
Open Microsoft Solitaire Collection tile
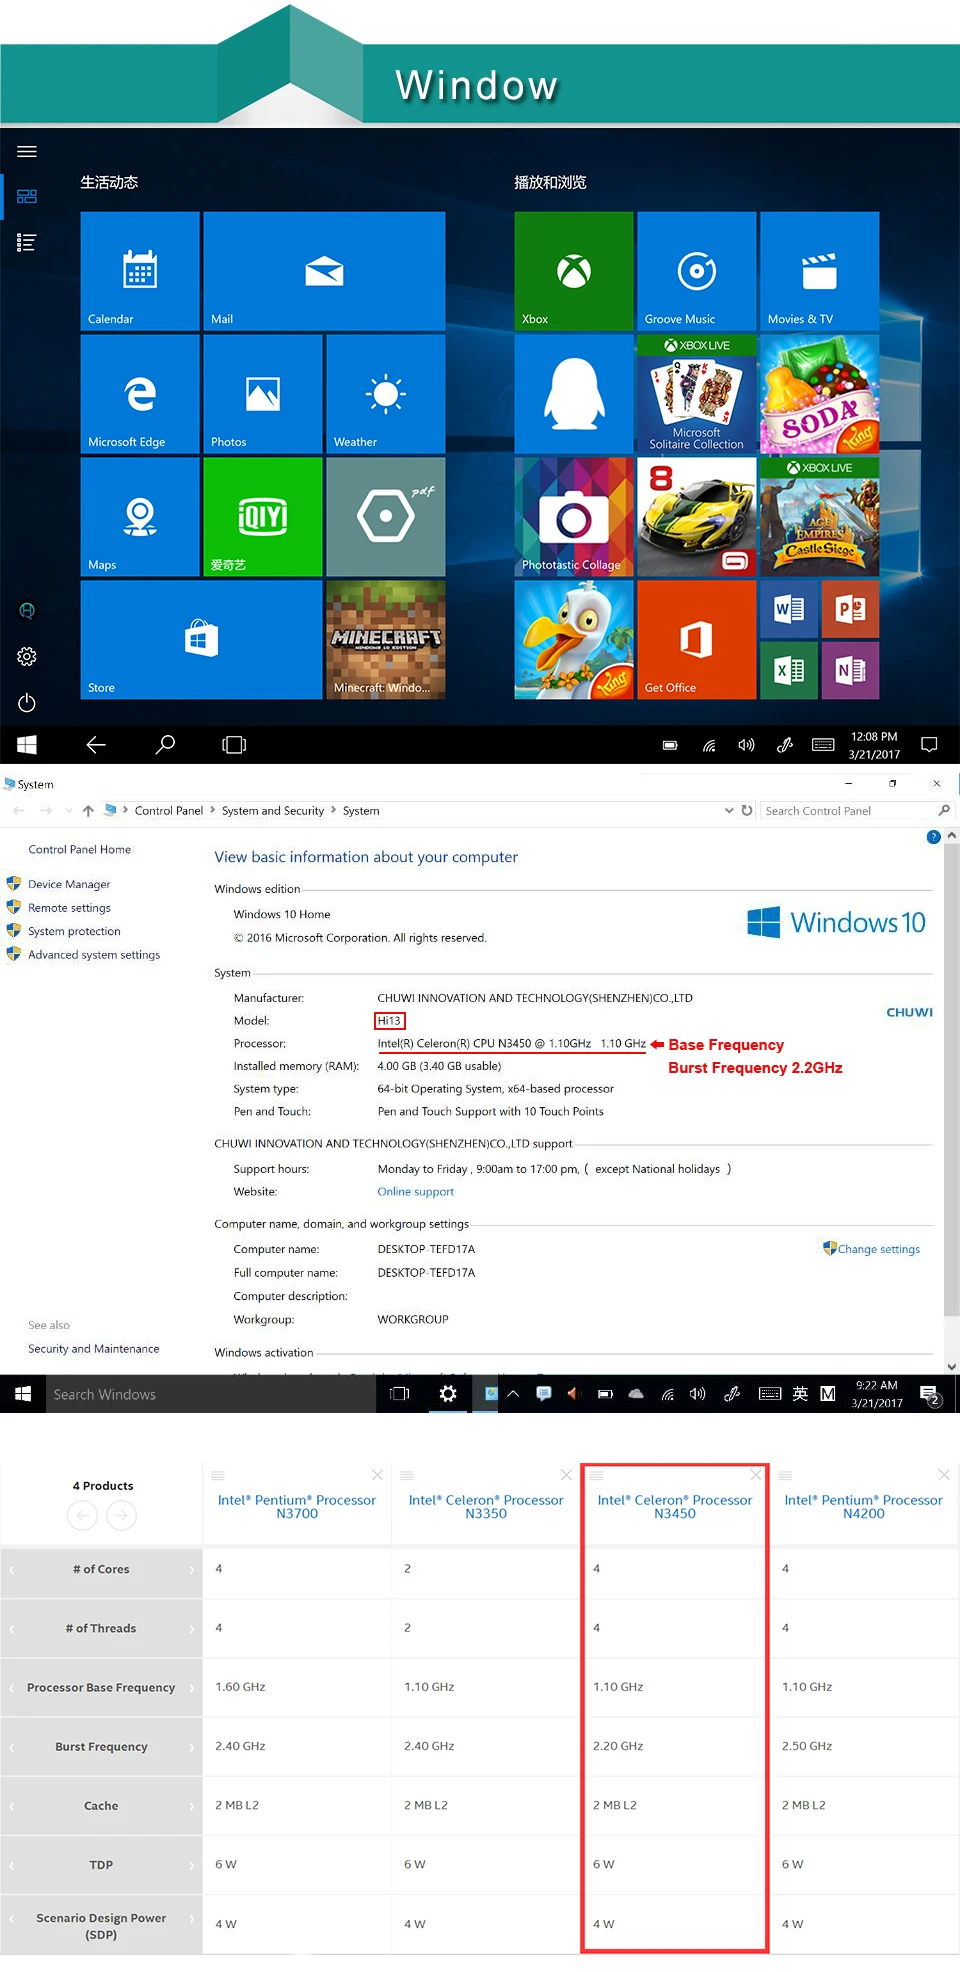697,394
